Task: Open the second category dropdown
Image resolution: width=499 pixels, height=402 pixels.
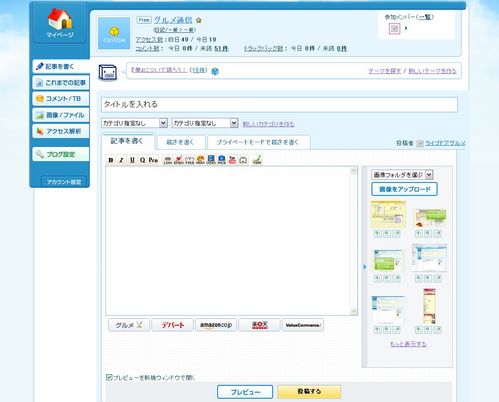Action: (205, 123)
